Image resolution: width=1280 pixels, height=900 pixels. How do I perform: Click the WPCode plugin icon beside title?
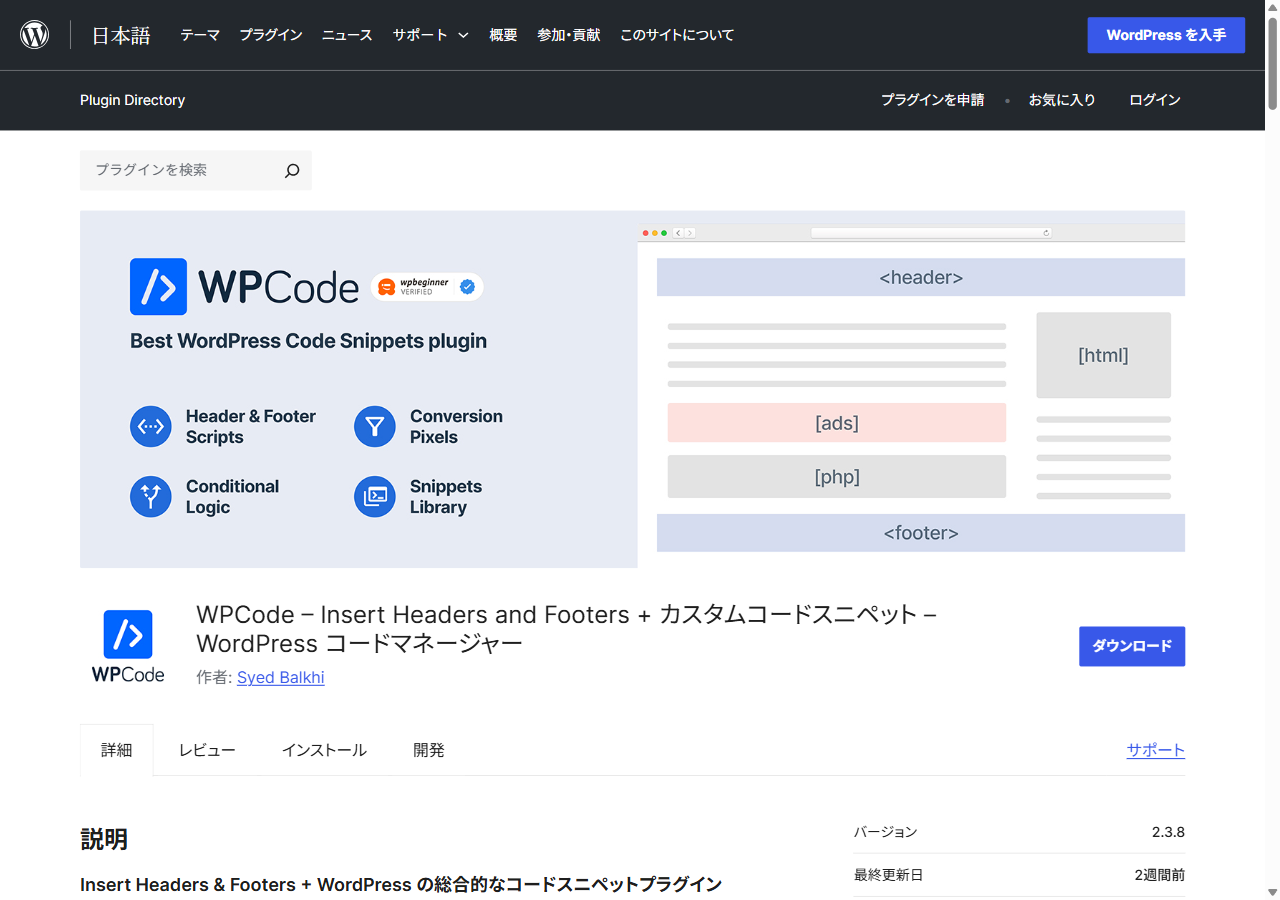click(128, 646)
